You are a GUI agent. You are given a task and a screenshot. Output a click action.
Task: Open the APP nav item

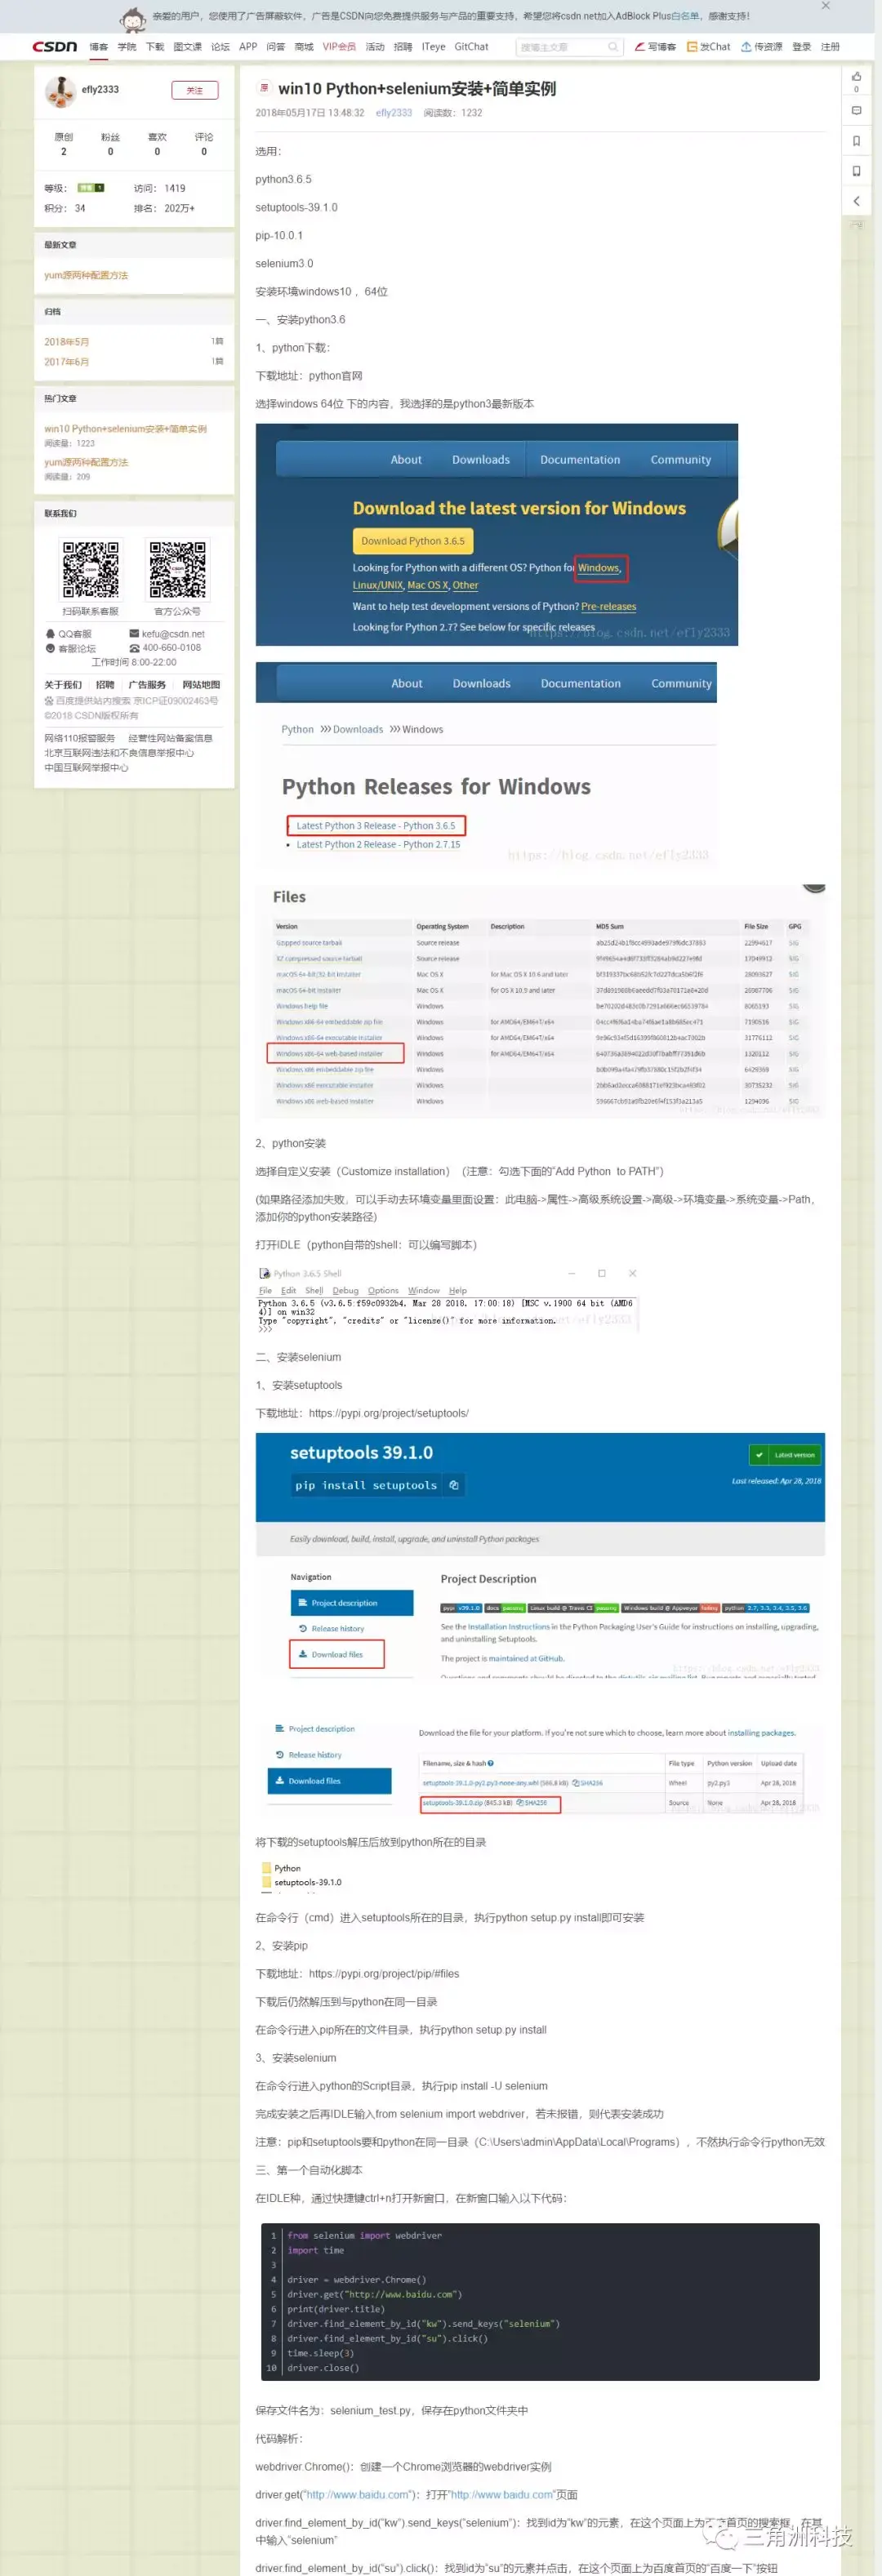pos(248,47)
